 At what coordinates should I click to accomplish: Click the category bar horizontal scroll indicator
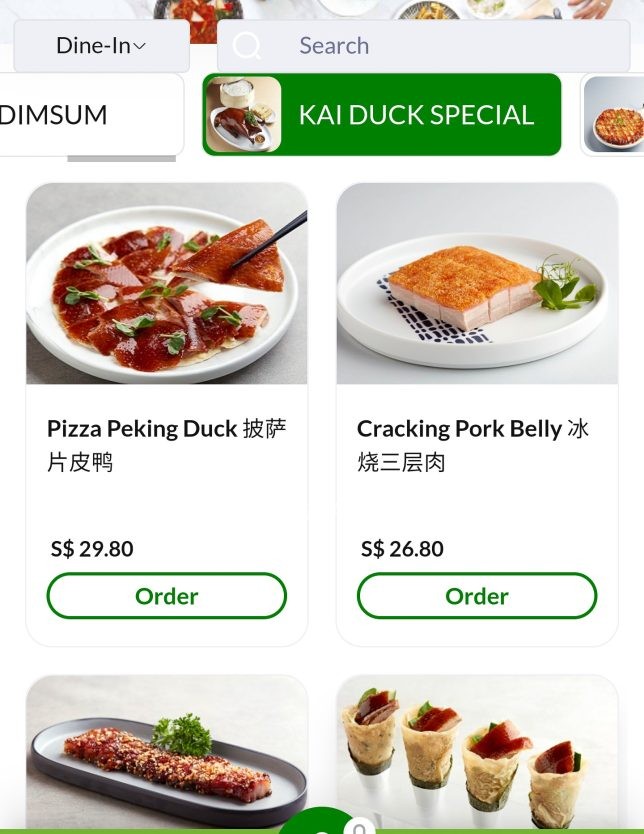121,159
